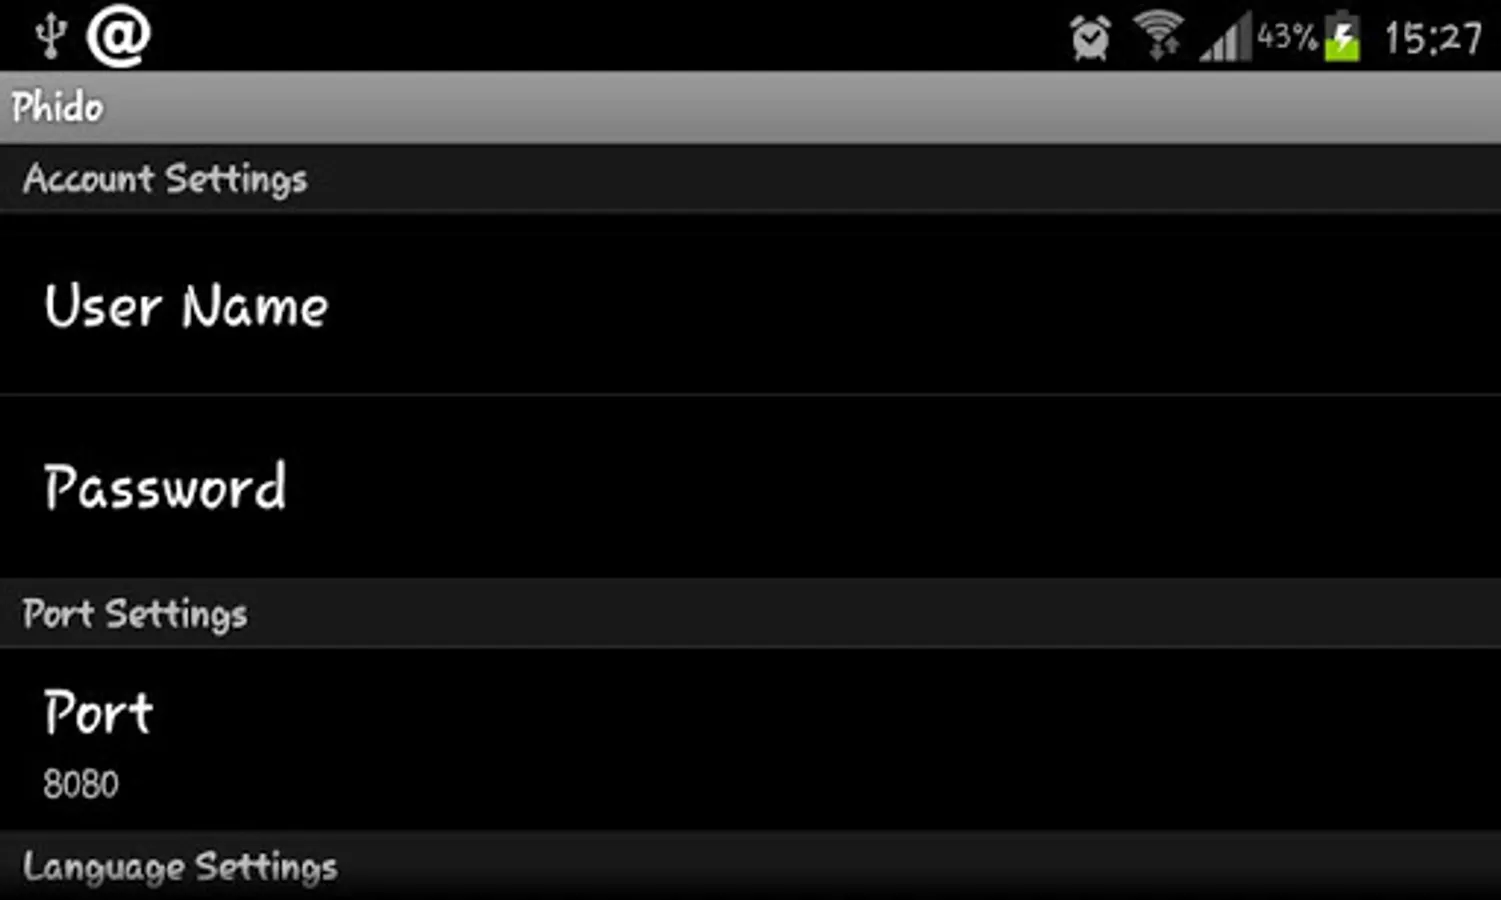
Task: Open the User Name setting
Action: 750,304
